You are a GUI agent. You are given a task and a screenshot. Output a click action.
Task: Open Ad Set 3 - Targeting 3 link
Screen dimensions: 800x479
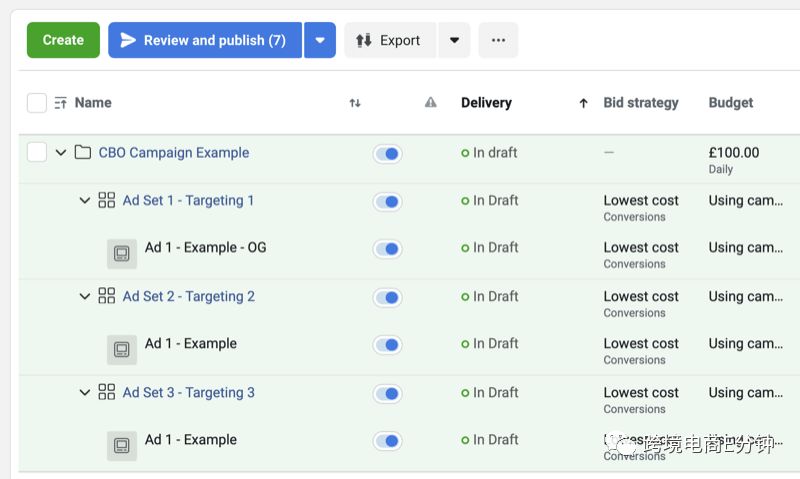[x=189, y=392]
